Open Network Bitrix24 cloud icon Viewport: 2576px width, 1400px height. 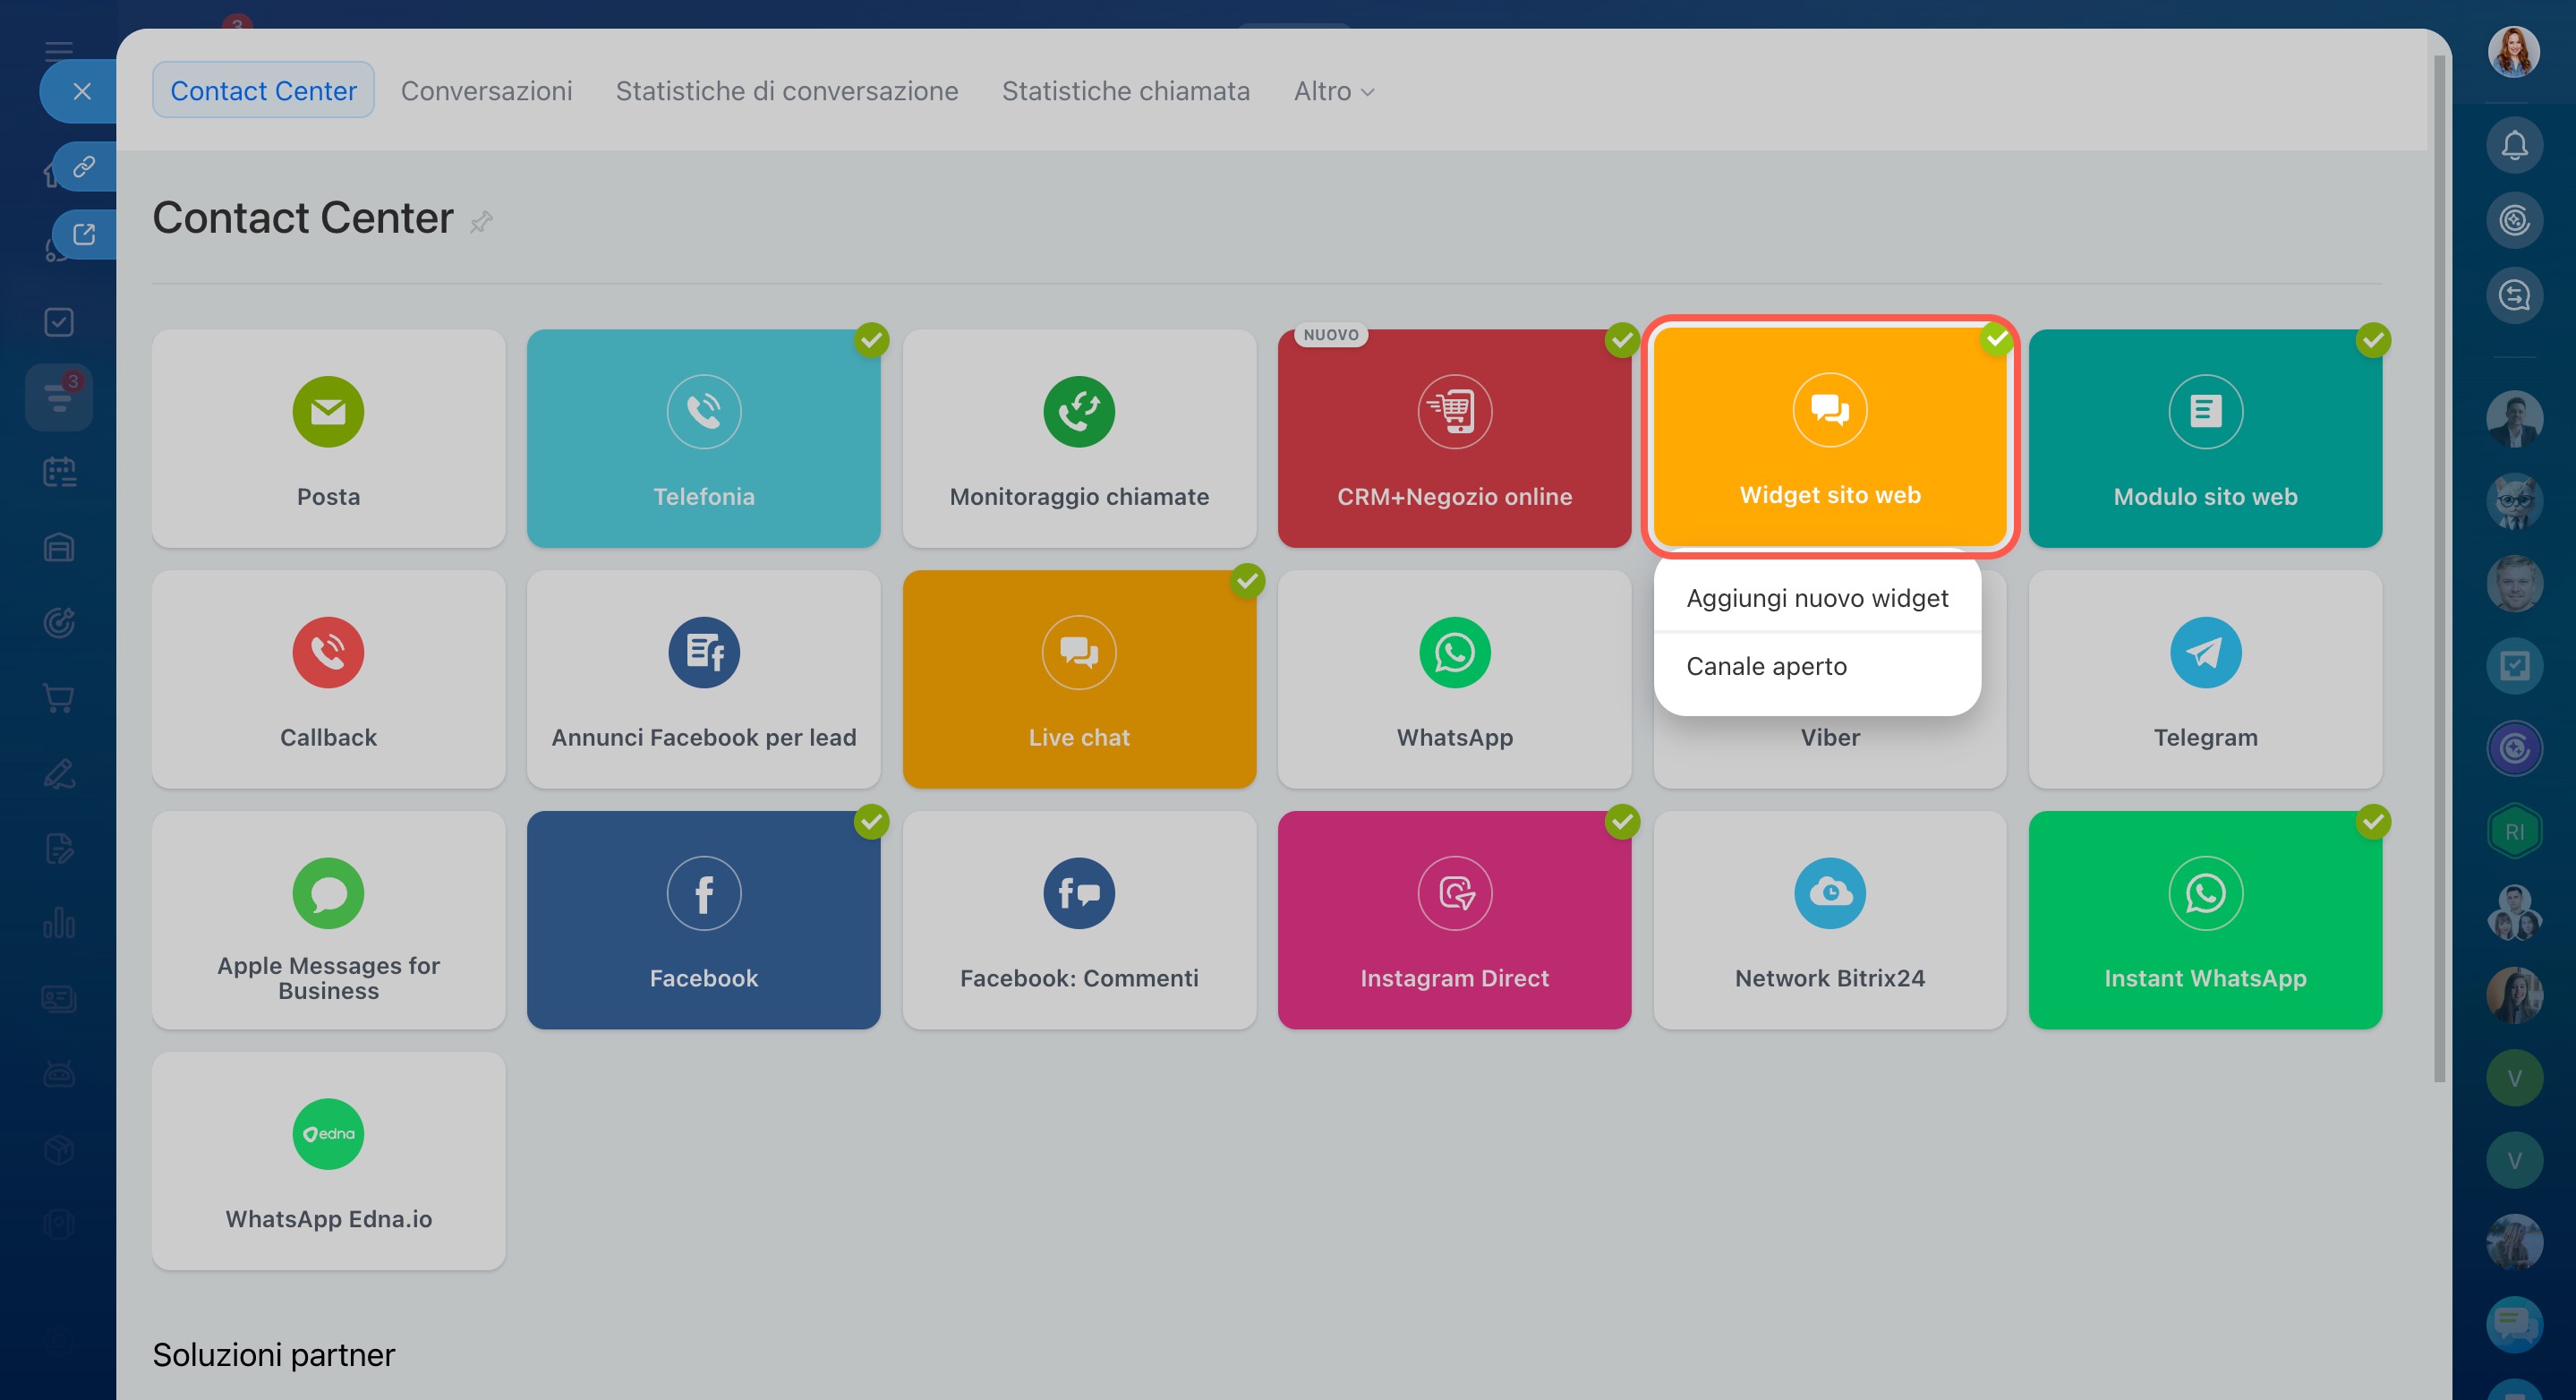tap(1829, 893)
